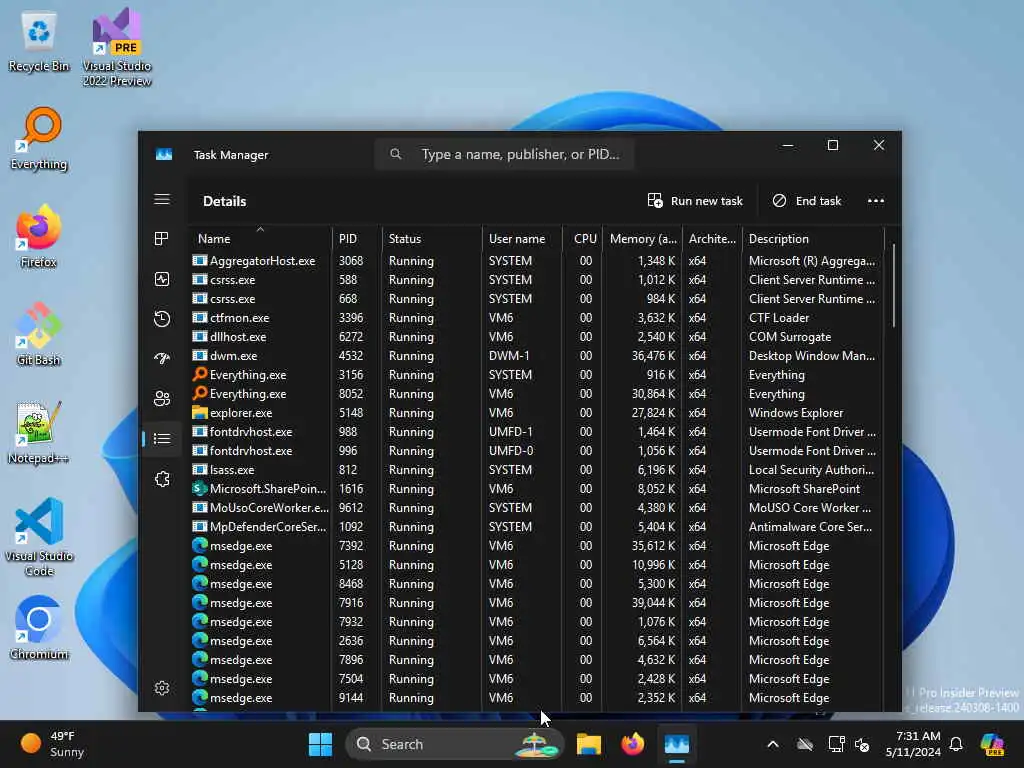Click Firefox desktop shortcut
Image resolution: width=1024 pixels, height=768 pixels.
[39, 236]
